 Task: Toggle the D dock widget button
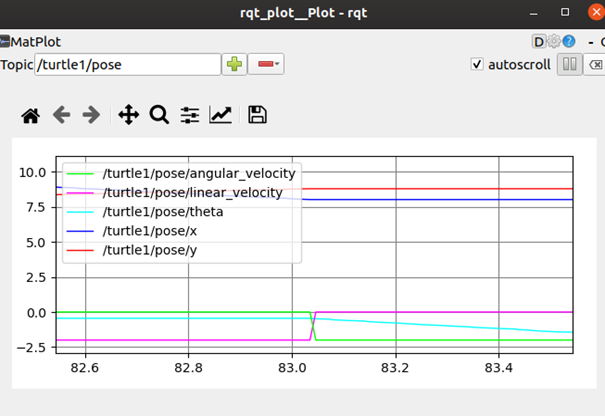540,42
